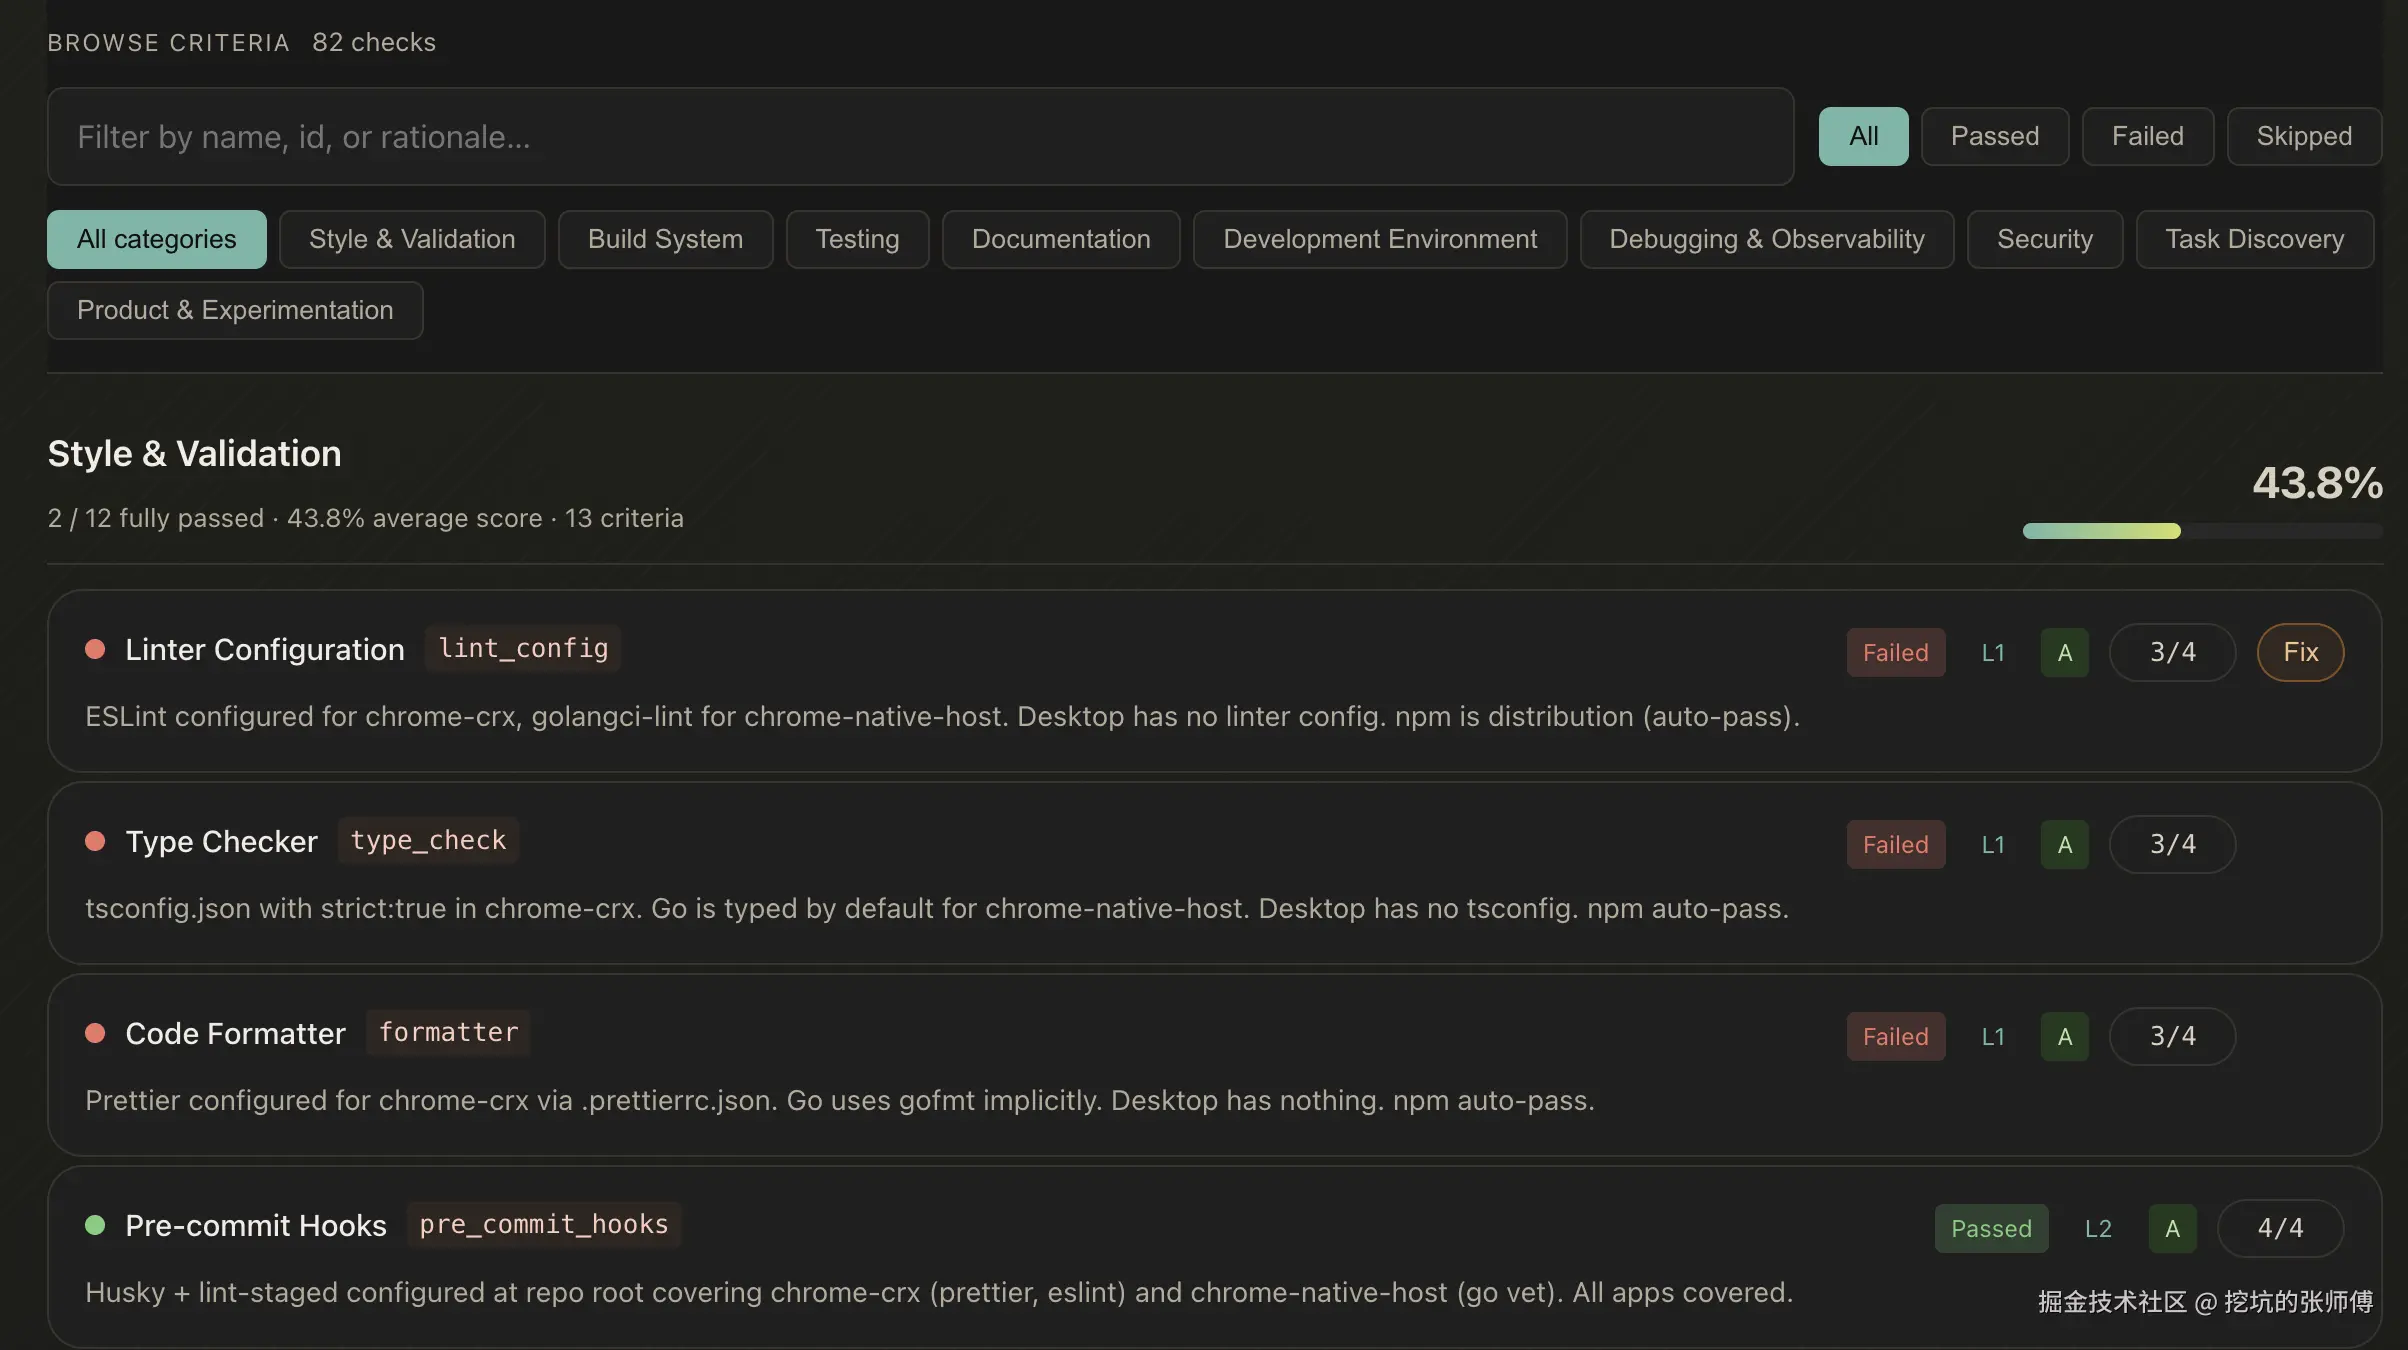
Task: Click the A badge on Pre-commit Hooks
Action: pyautogui.click(x=2172, y=1228)
